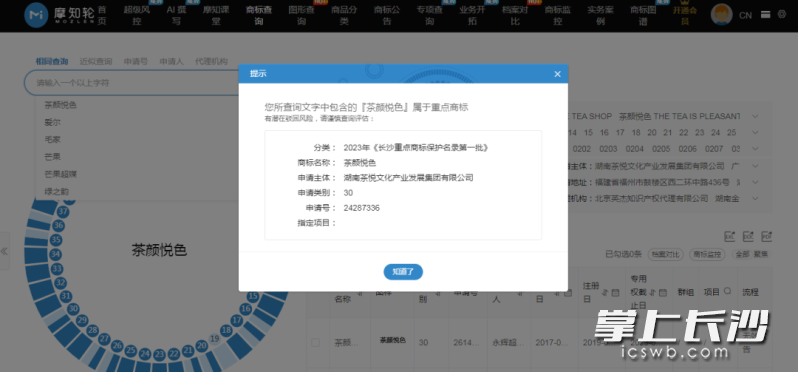This screenshot has height=372, width=798.
Task: Expand the 0202 0203 group filter row
Action: (x=755, y=149)
